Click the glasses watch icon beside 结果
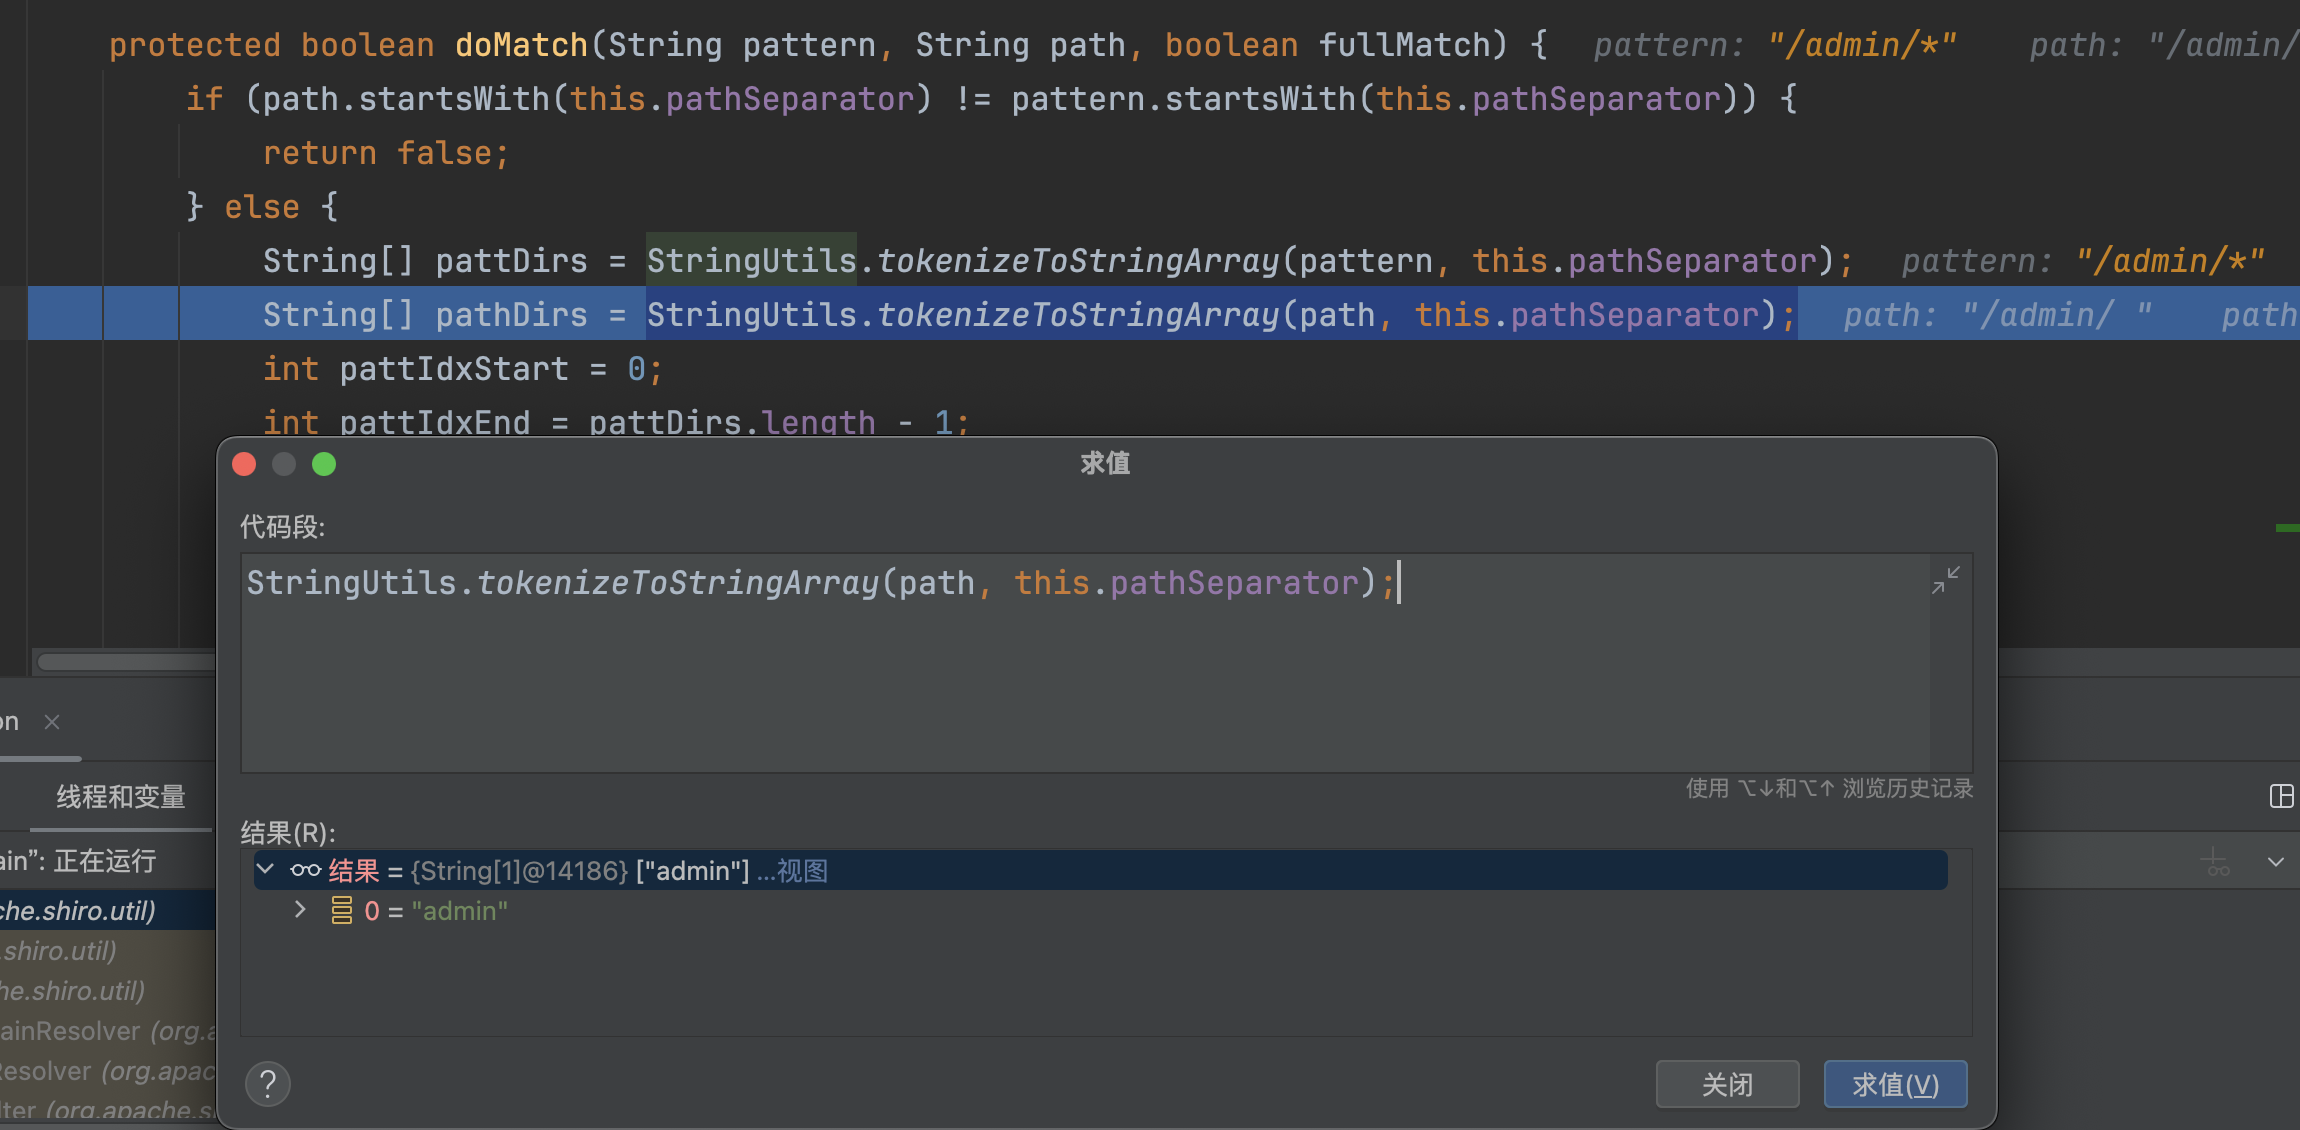This screenshot has height=1130, width=2300. [305, 871]
